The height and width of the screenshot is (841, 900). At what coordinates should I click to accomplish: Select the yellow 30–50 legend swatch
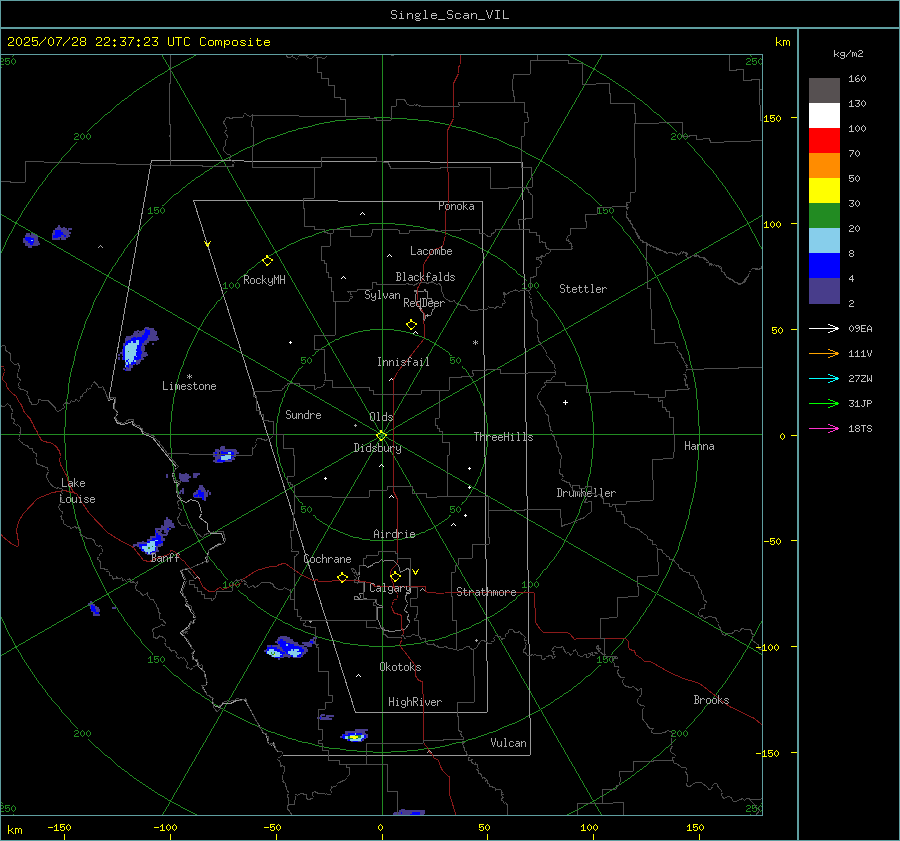click(x=824, y=191)
